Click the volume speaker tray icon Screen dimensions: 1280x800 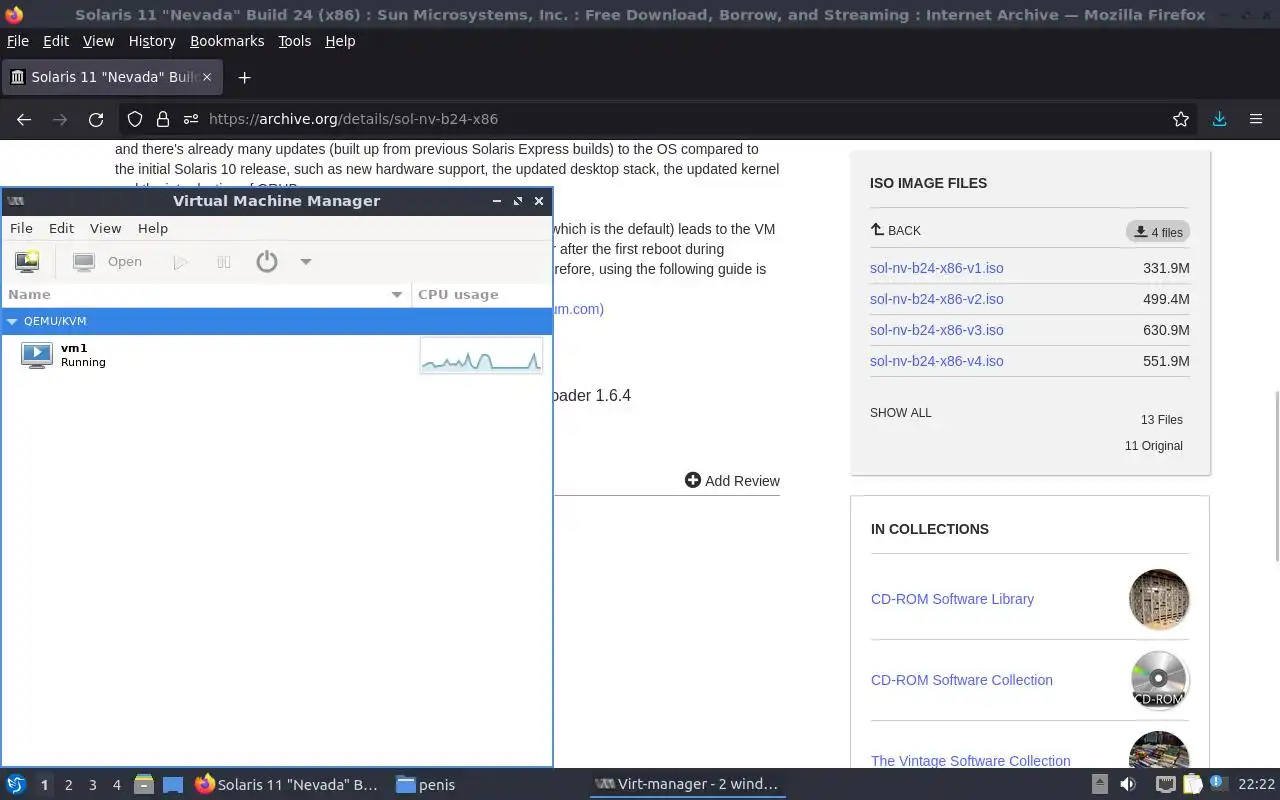[1127, 785]
